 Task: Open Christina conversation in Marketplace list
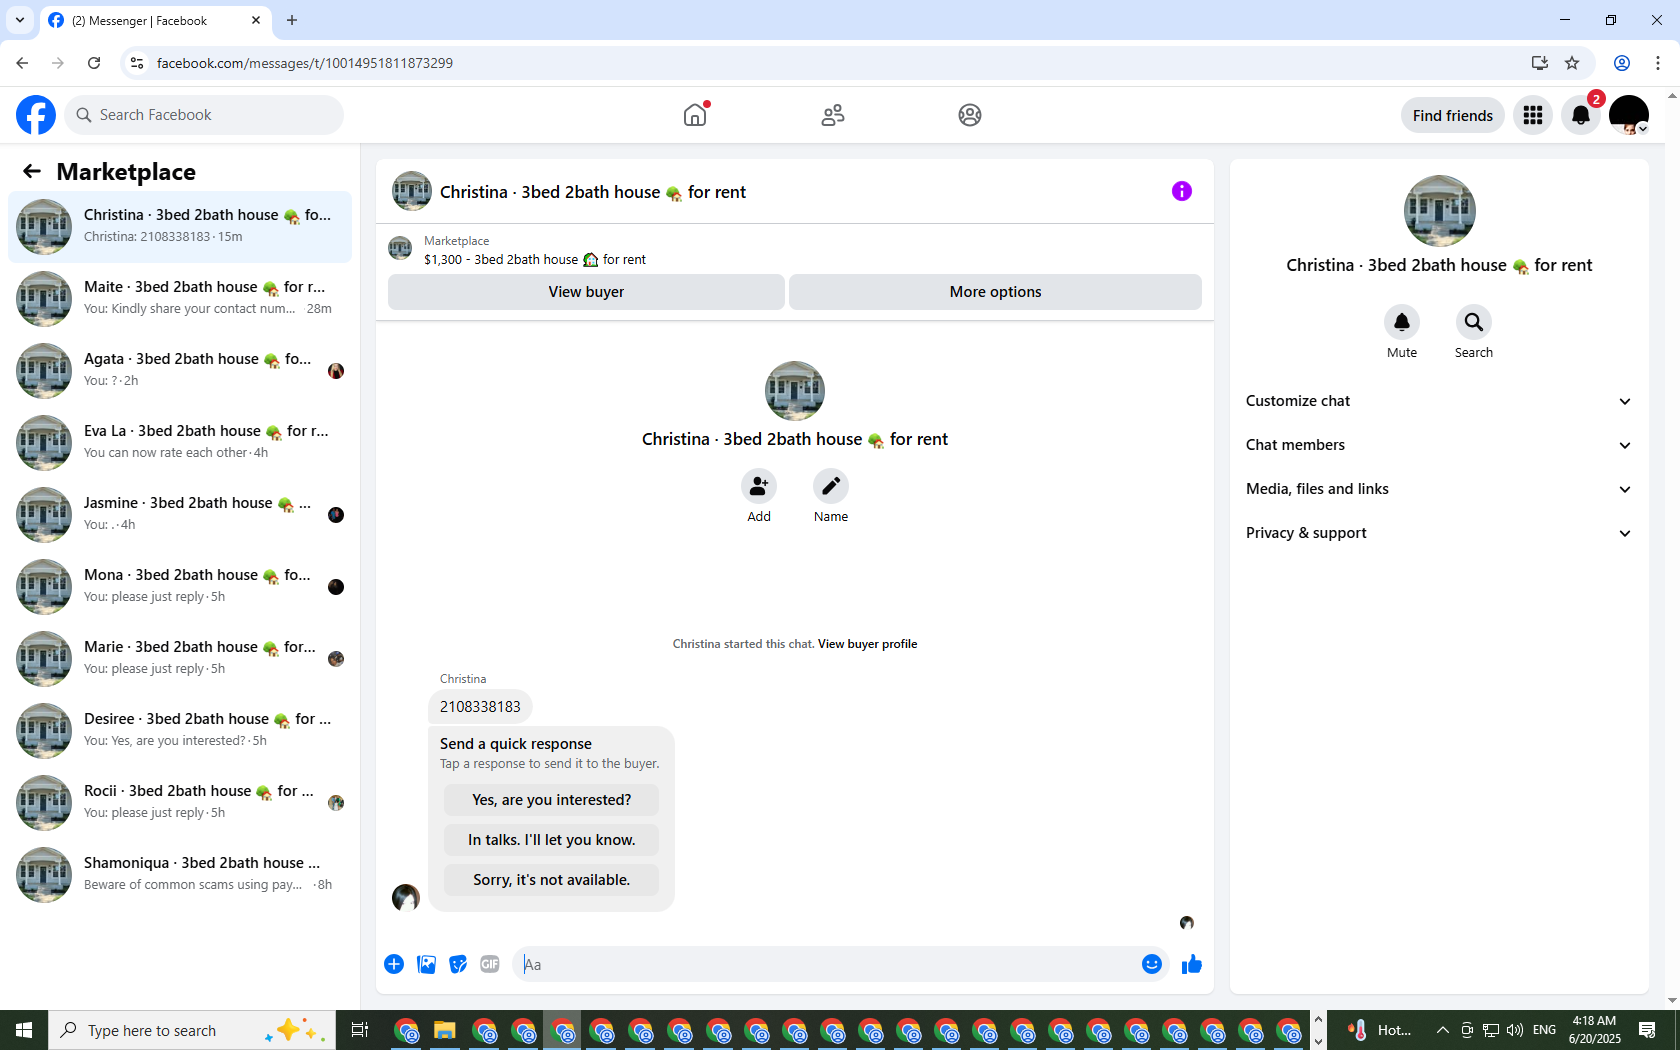(x=180, y=227)
